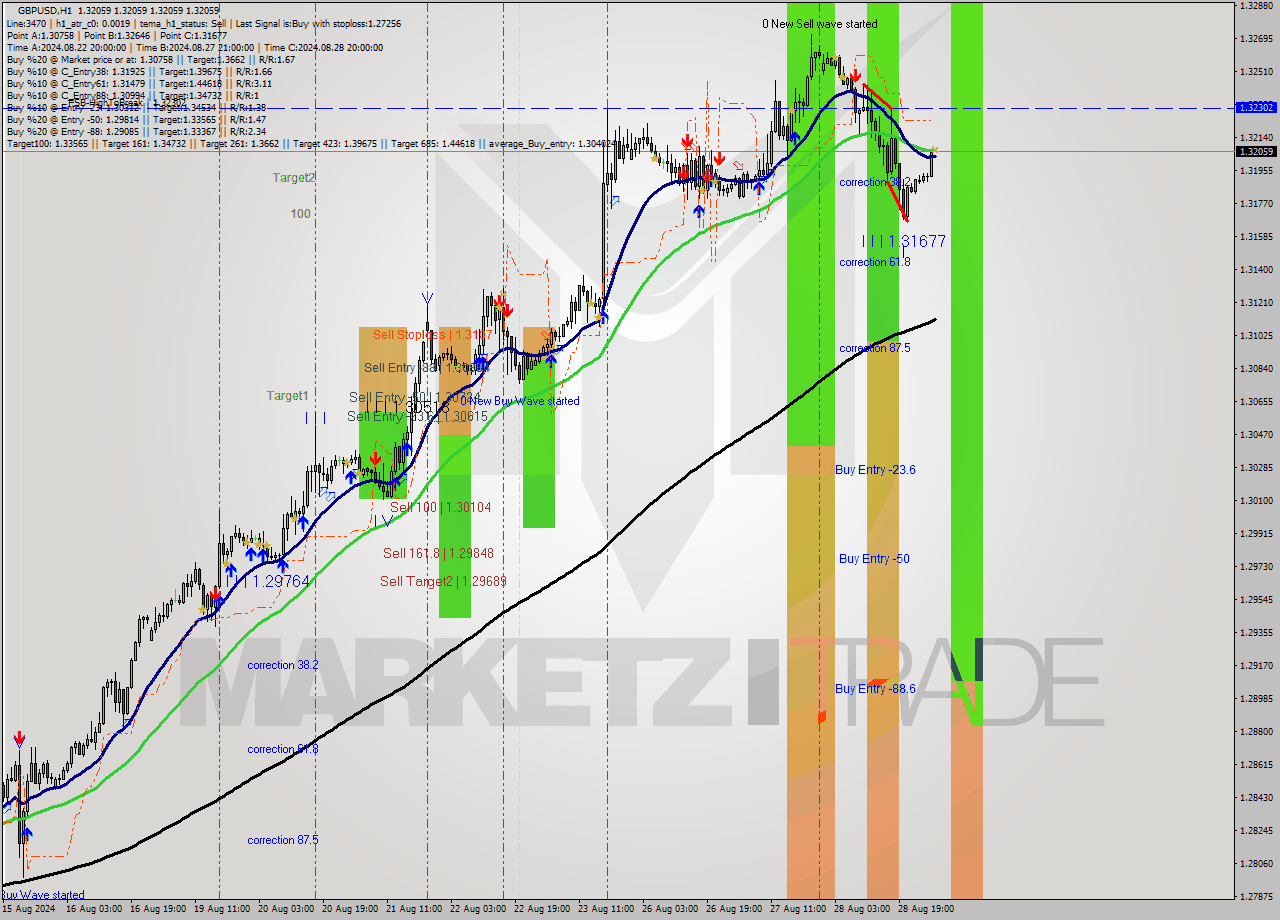Image resolution: width=1280 pixels, height=920 pixels.
Task: Click the 1.28800 price axis value
Action: coord(1255,732)
